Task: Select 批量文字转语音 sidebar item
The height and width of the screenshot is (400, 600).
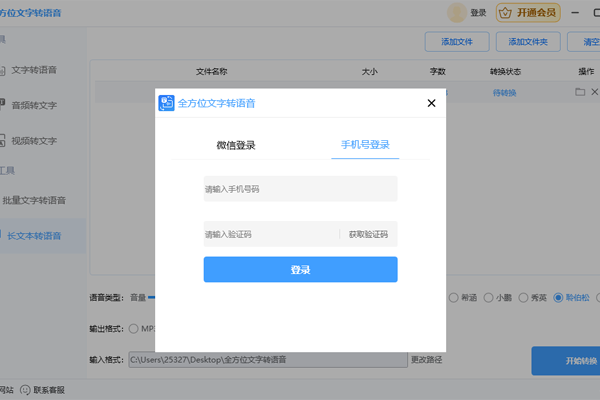Action: (x=34, y=200)
